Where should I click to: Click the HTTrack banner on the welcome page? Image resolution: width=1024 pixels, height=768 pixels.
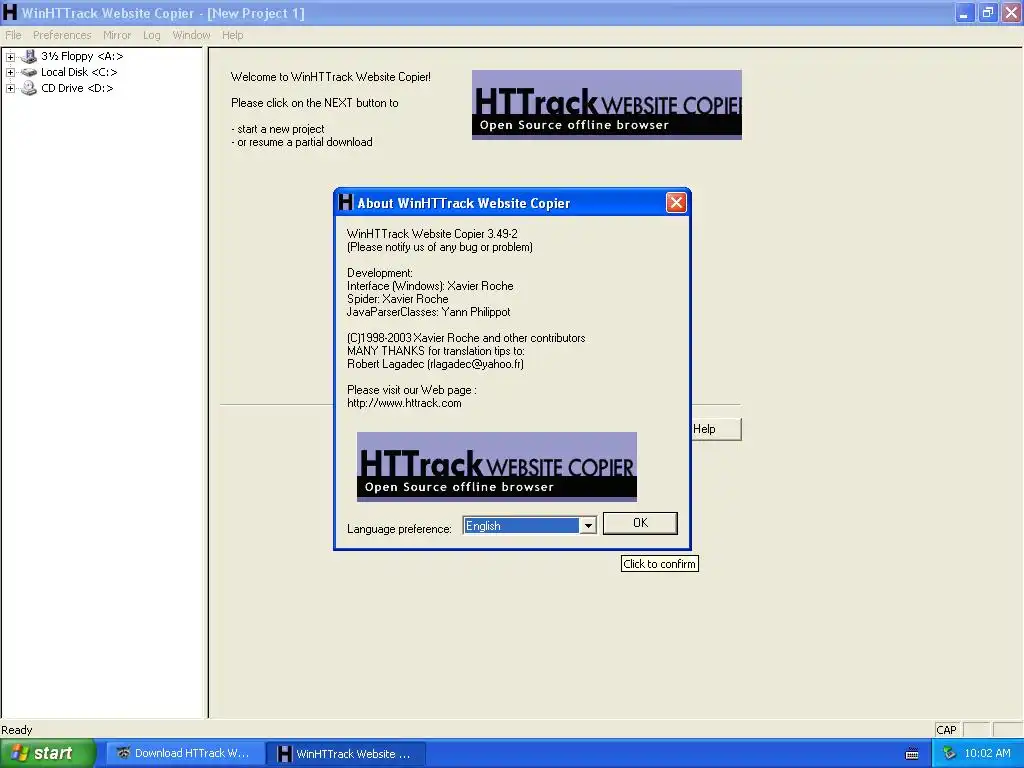click(607, 105)
